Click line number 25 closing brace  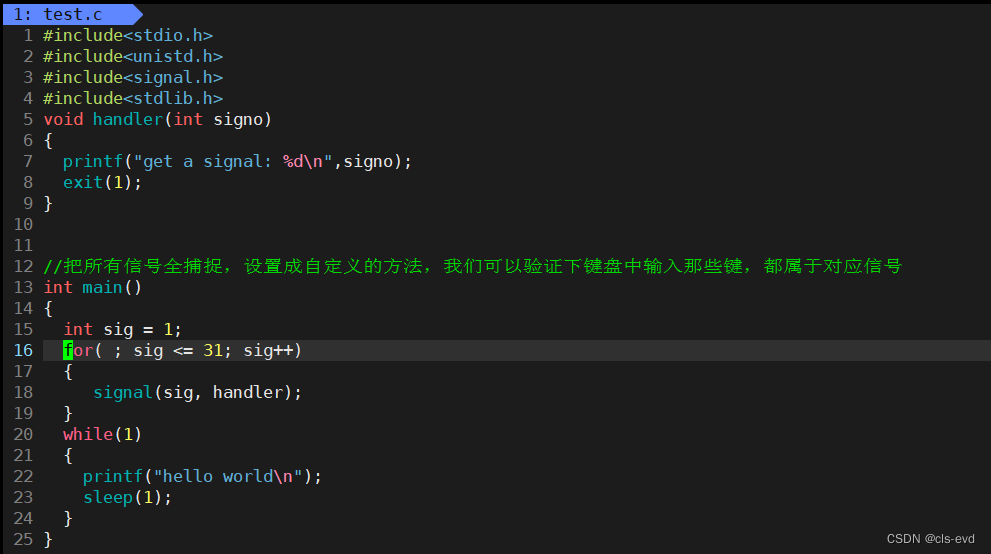pos(23,539)
